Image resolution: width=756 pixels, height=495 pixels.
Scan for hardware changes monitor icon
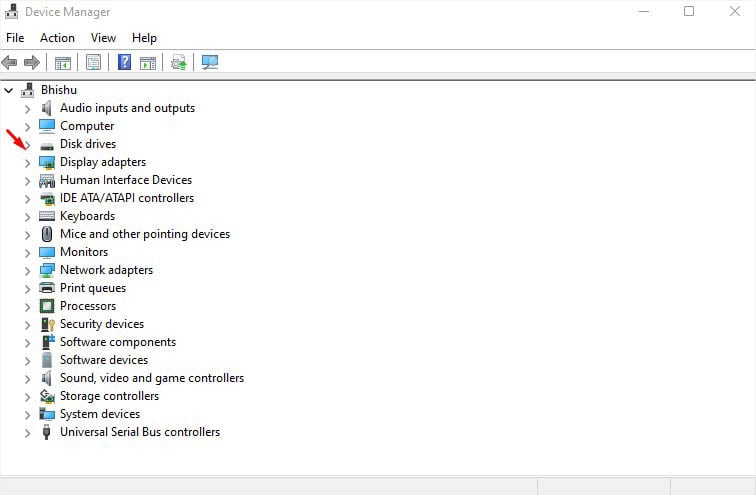click(x=210, y=63)
